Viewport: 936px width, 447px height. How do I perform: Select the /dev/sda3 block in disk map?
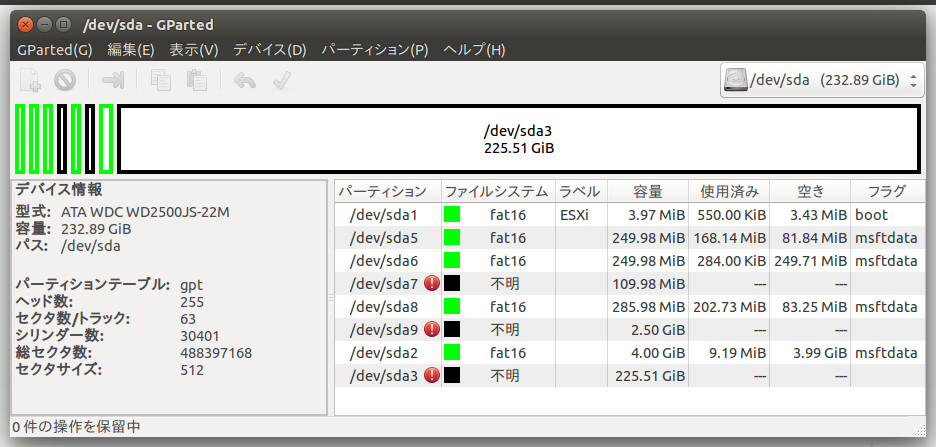(519, 139)
